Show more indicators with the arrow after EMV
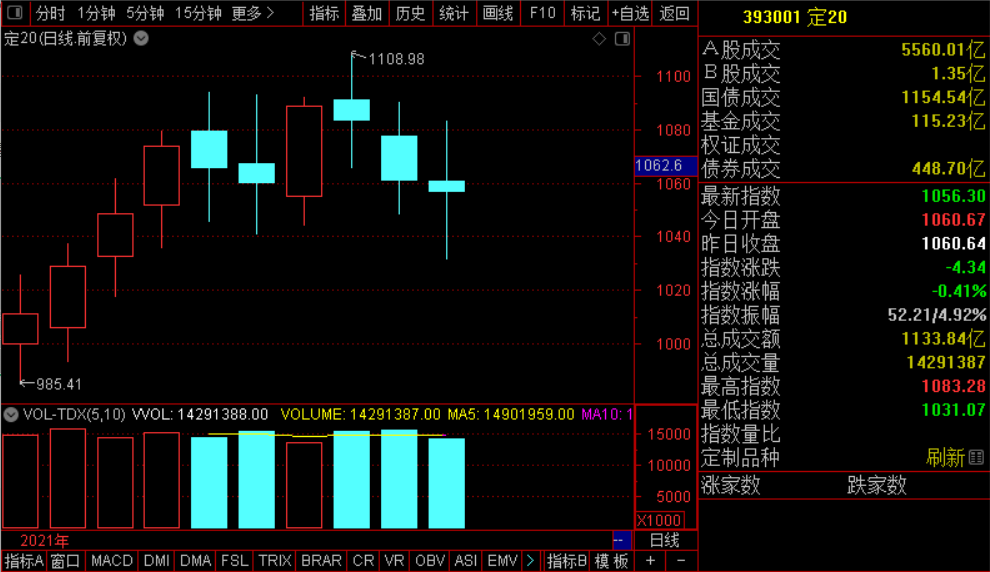This screenshot has width=990, height=572. point(530,561)
